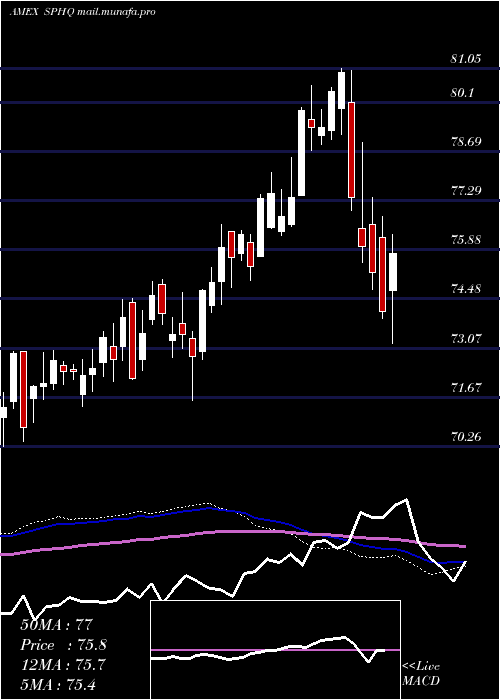Click the <<Live MACD label

421,673
